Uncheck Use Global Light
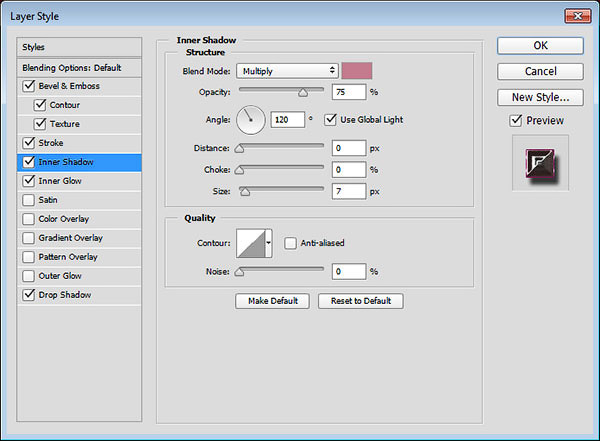Image resolution: width=600 pixels, height=441 pixels. pos(330,120)
